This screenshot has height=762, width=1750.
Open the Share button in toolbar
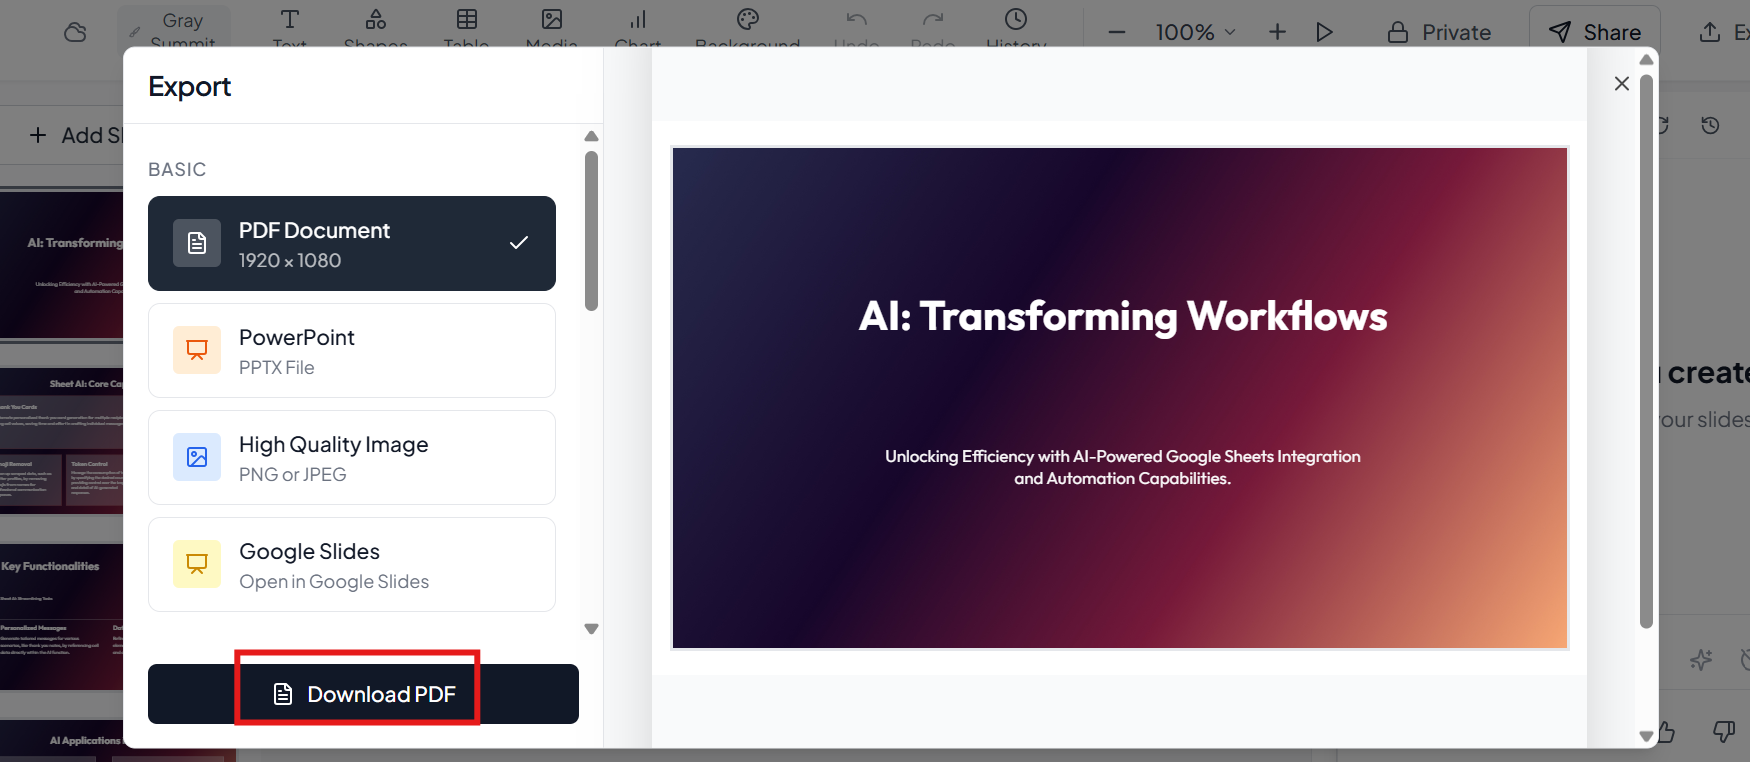pyautogui.click(x=1595, y=32)
